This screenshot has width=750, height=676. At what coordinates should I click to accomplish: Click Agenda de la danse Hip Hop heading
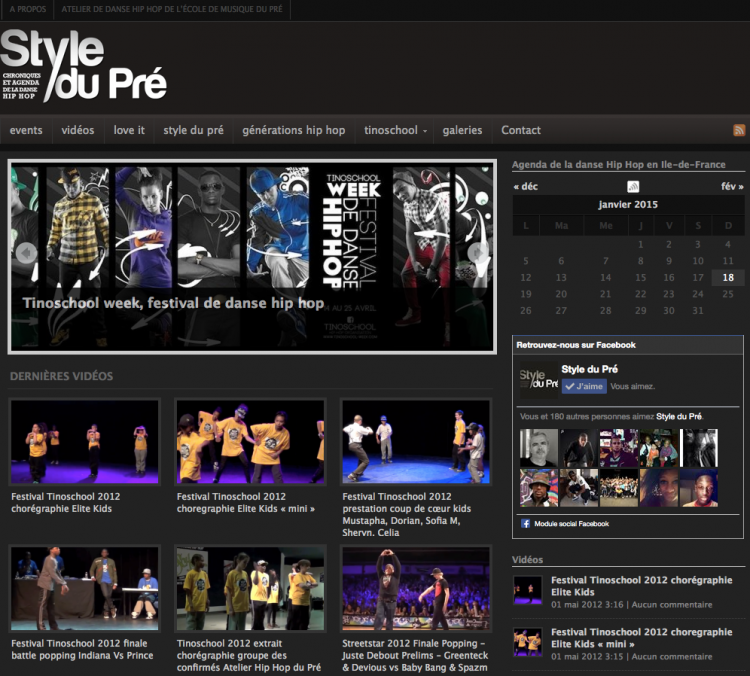click(618, 165)
